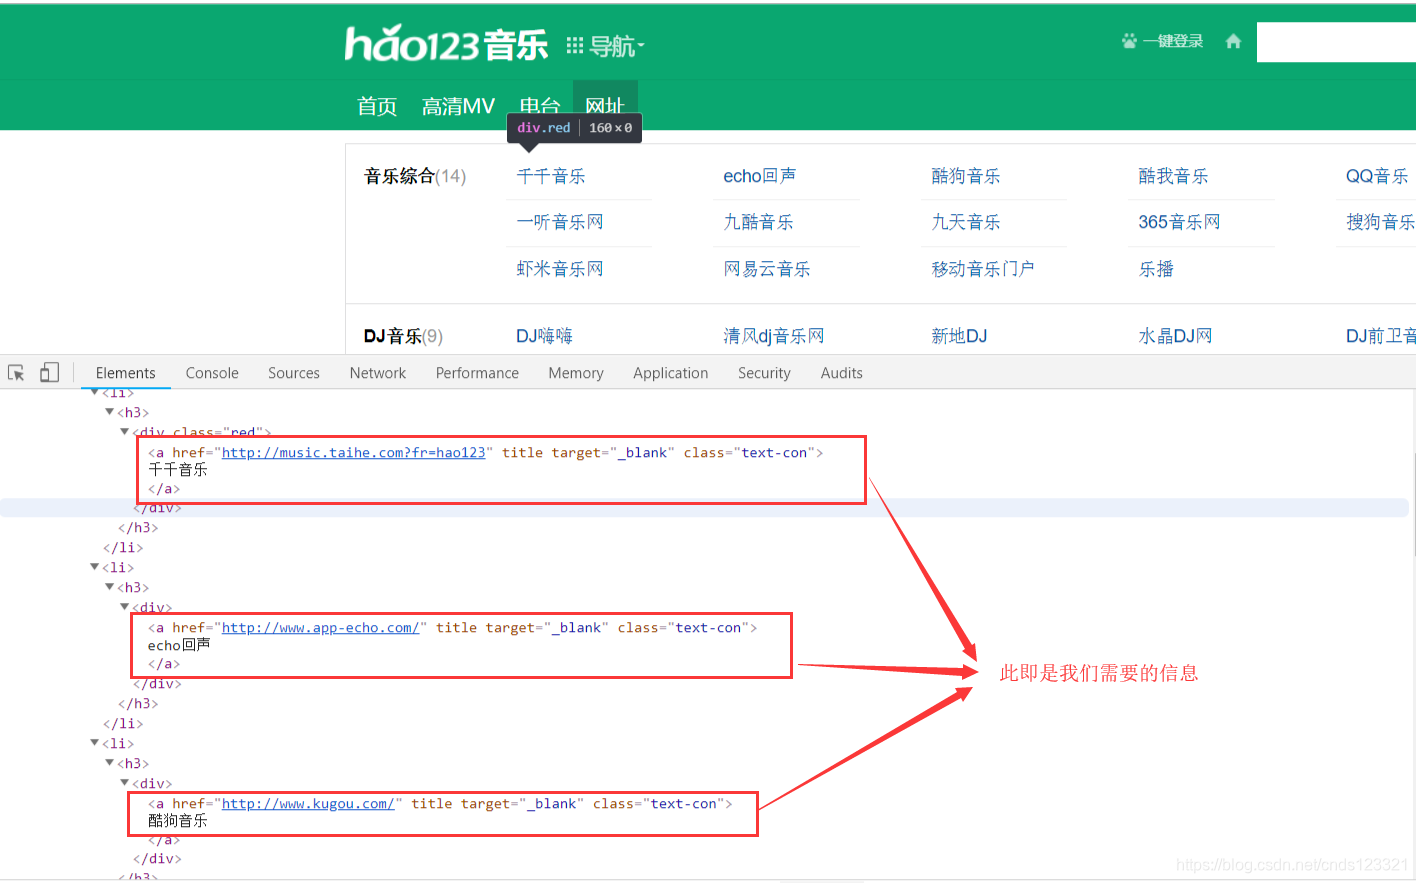Viewport: 1416px width, 883px height.
Task: Open the 网易云音乐 link
Action: 767,269
